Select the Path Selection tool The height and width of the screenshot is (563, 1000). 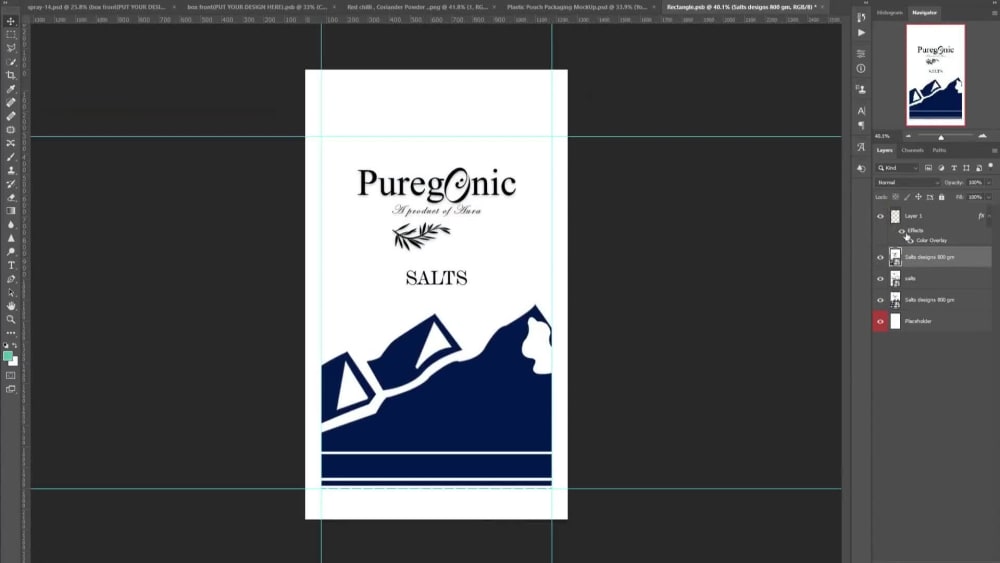(11, 293)
